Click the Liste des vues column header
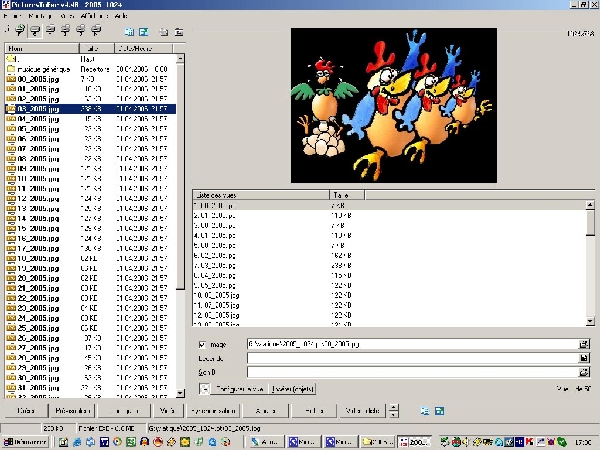The image size is (600, 450). coord(261,195)
